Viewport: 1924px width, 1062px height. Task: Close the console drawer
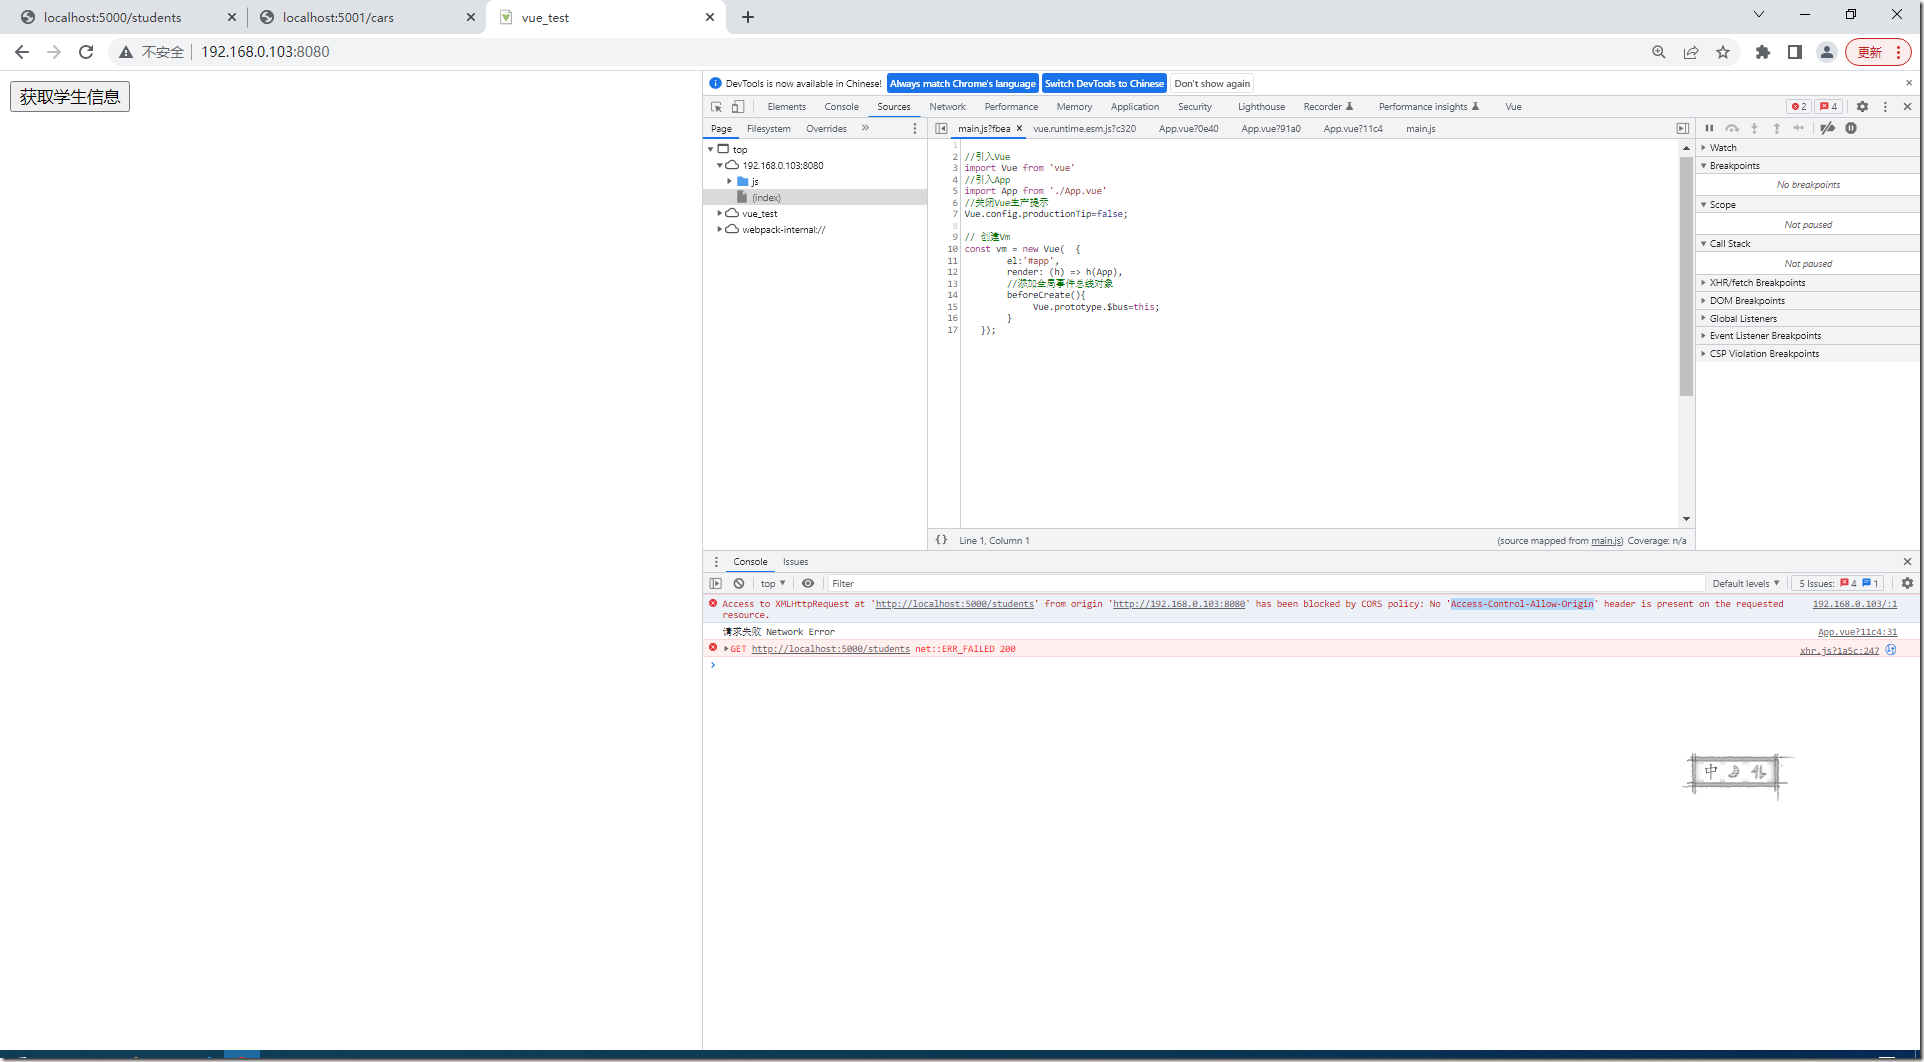click(x=1907, y=562)
